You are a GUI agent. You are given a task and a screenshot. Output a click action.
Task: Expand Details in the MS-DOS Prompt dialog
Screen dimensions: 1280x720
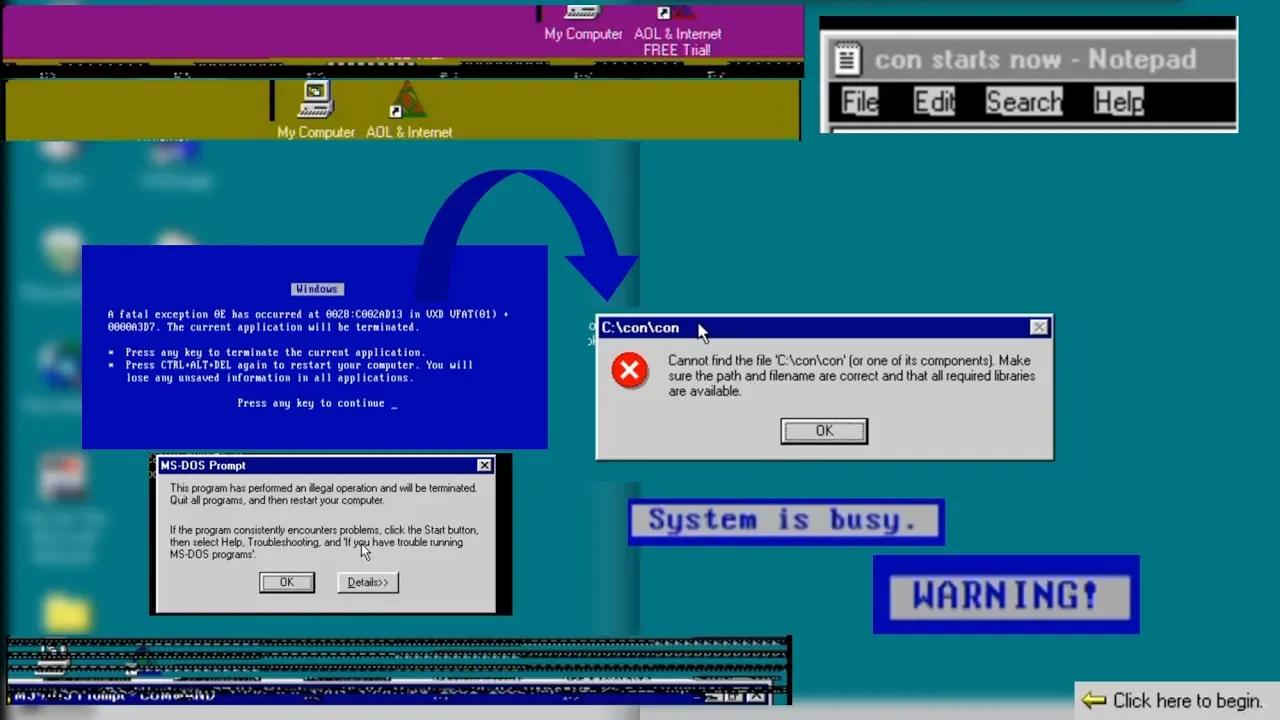367,582
